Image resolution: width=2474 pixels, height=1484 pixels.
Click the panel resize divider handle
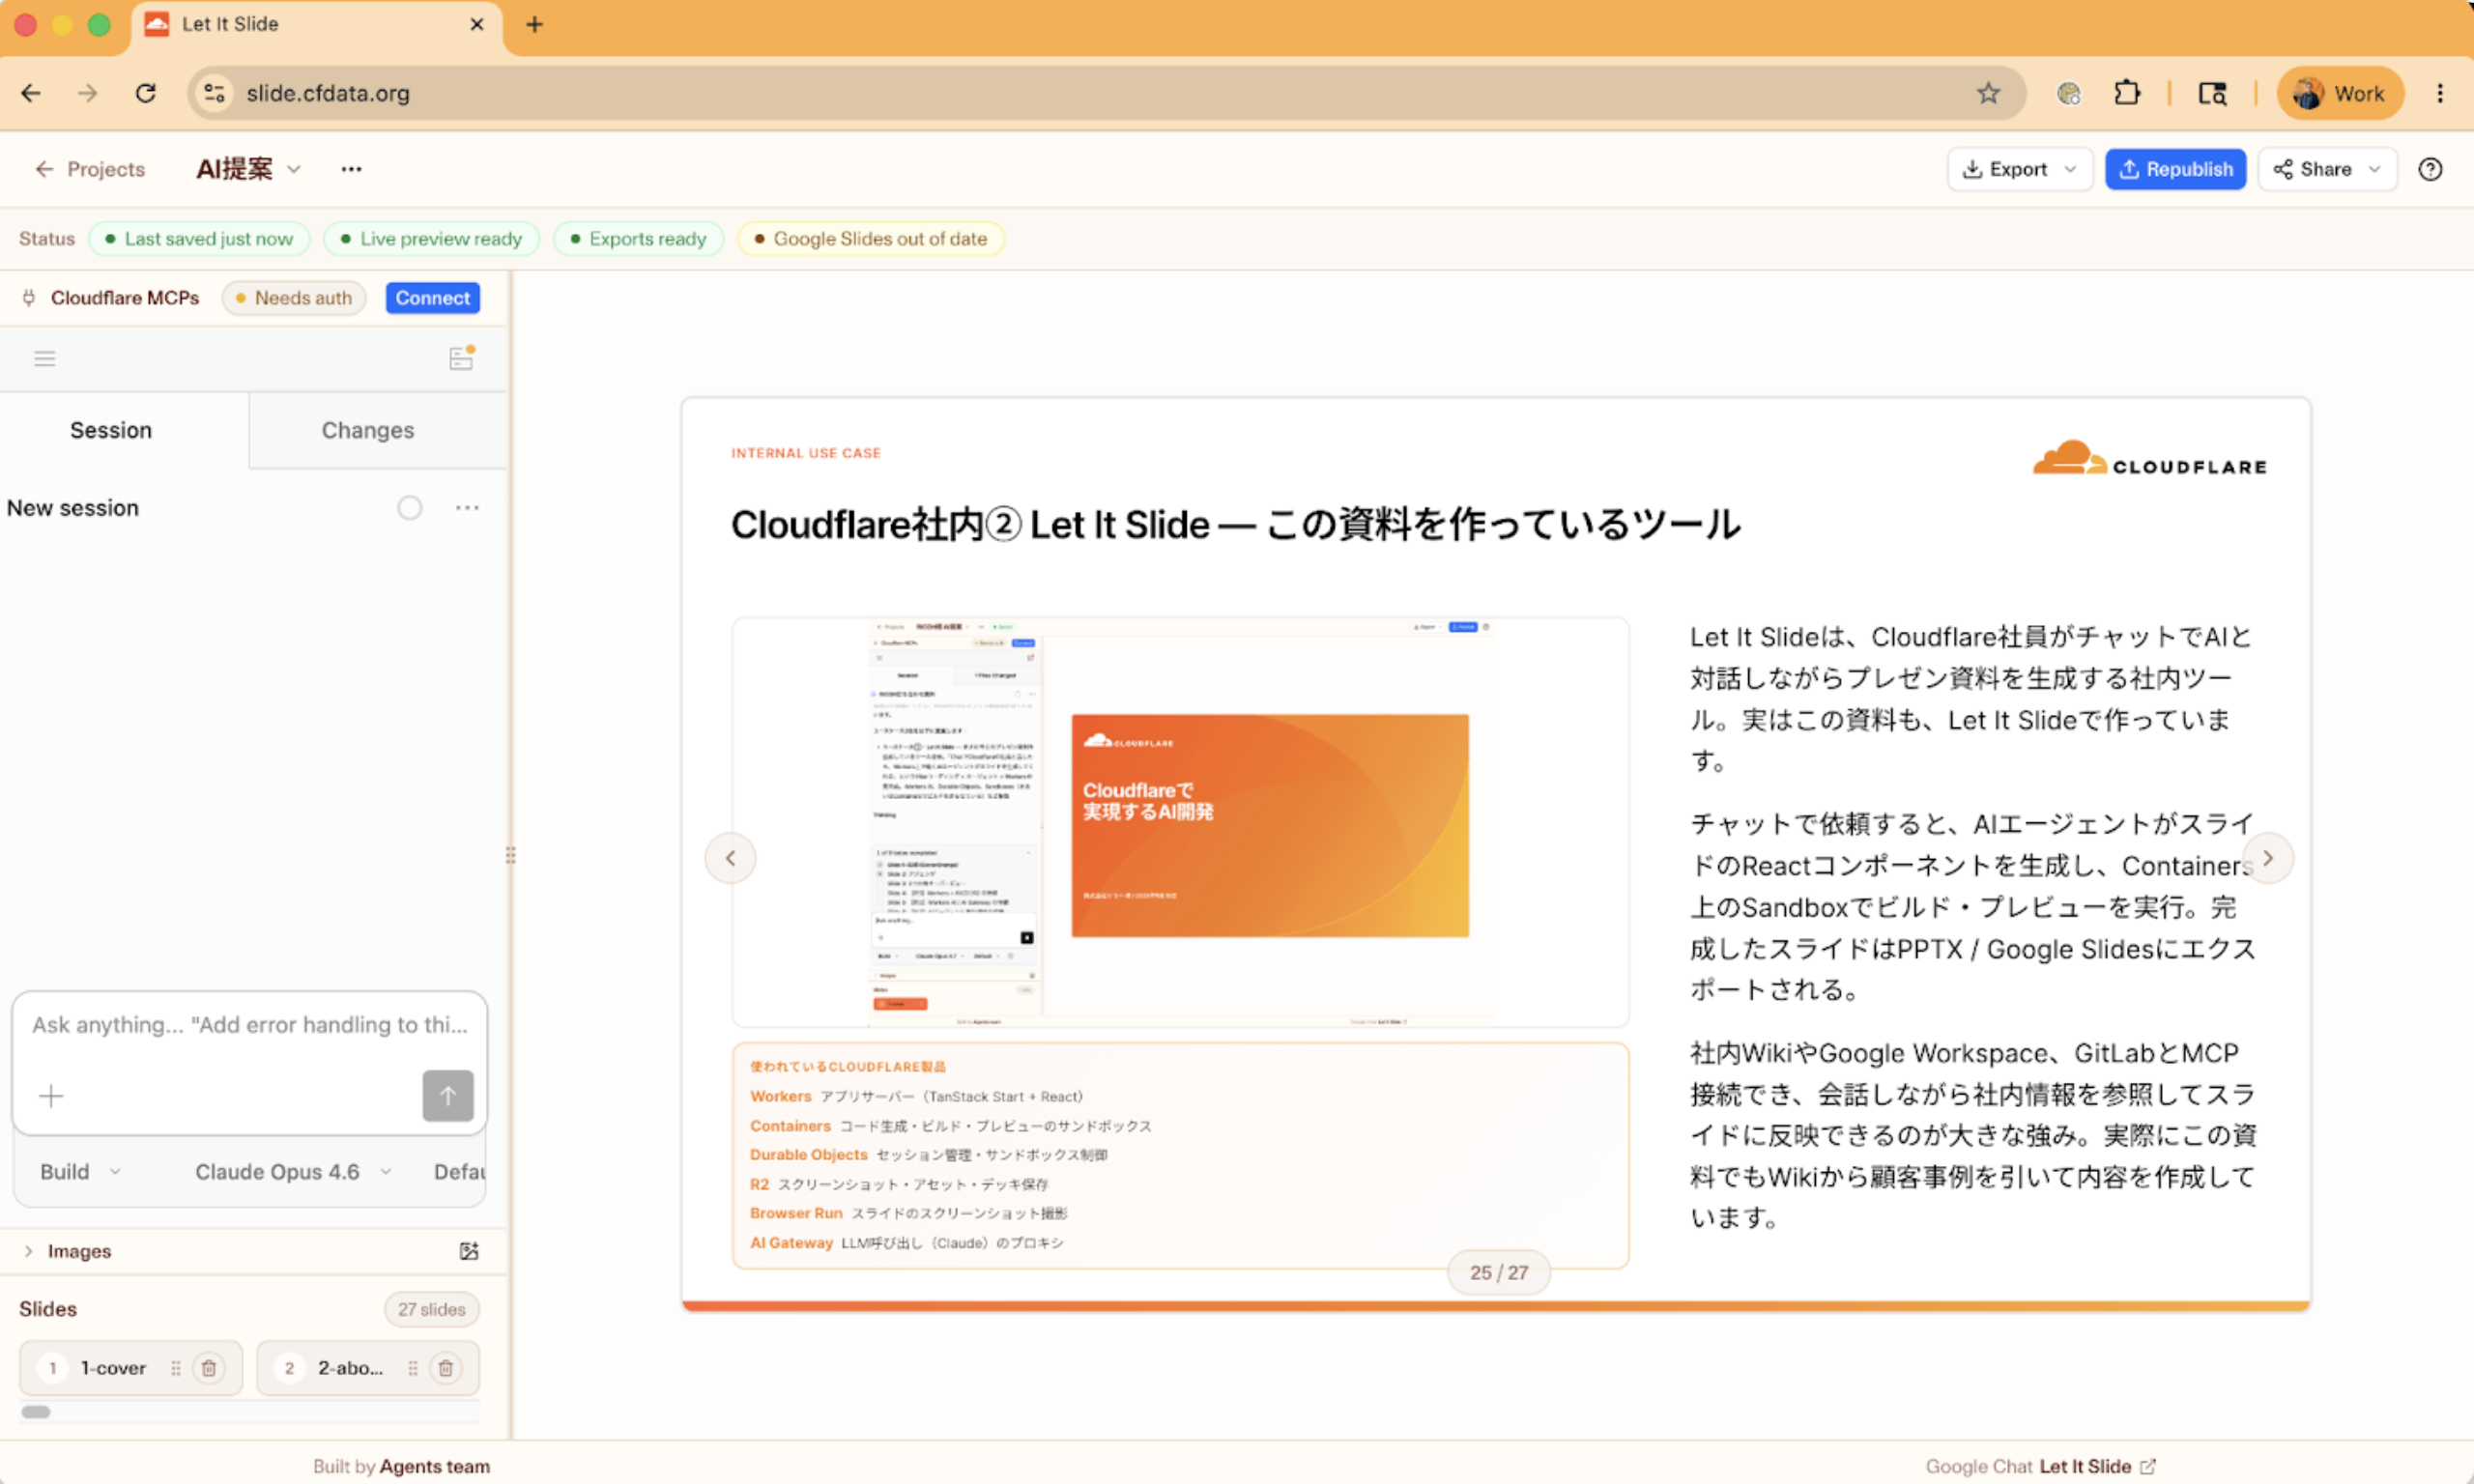(511, 855)
